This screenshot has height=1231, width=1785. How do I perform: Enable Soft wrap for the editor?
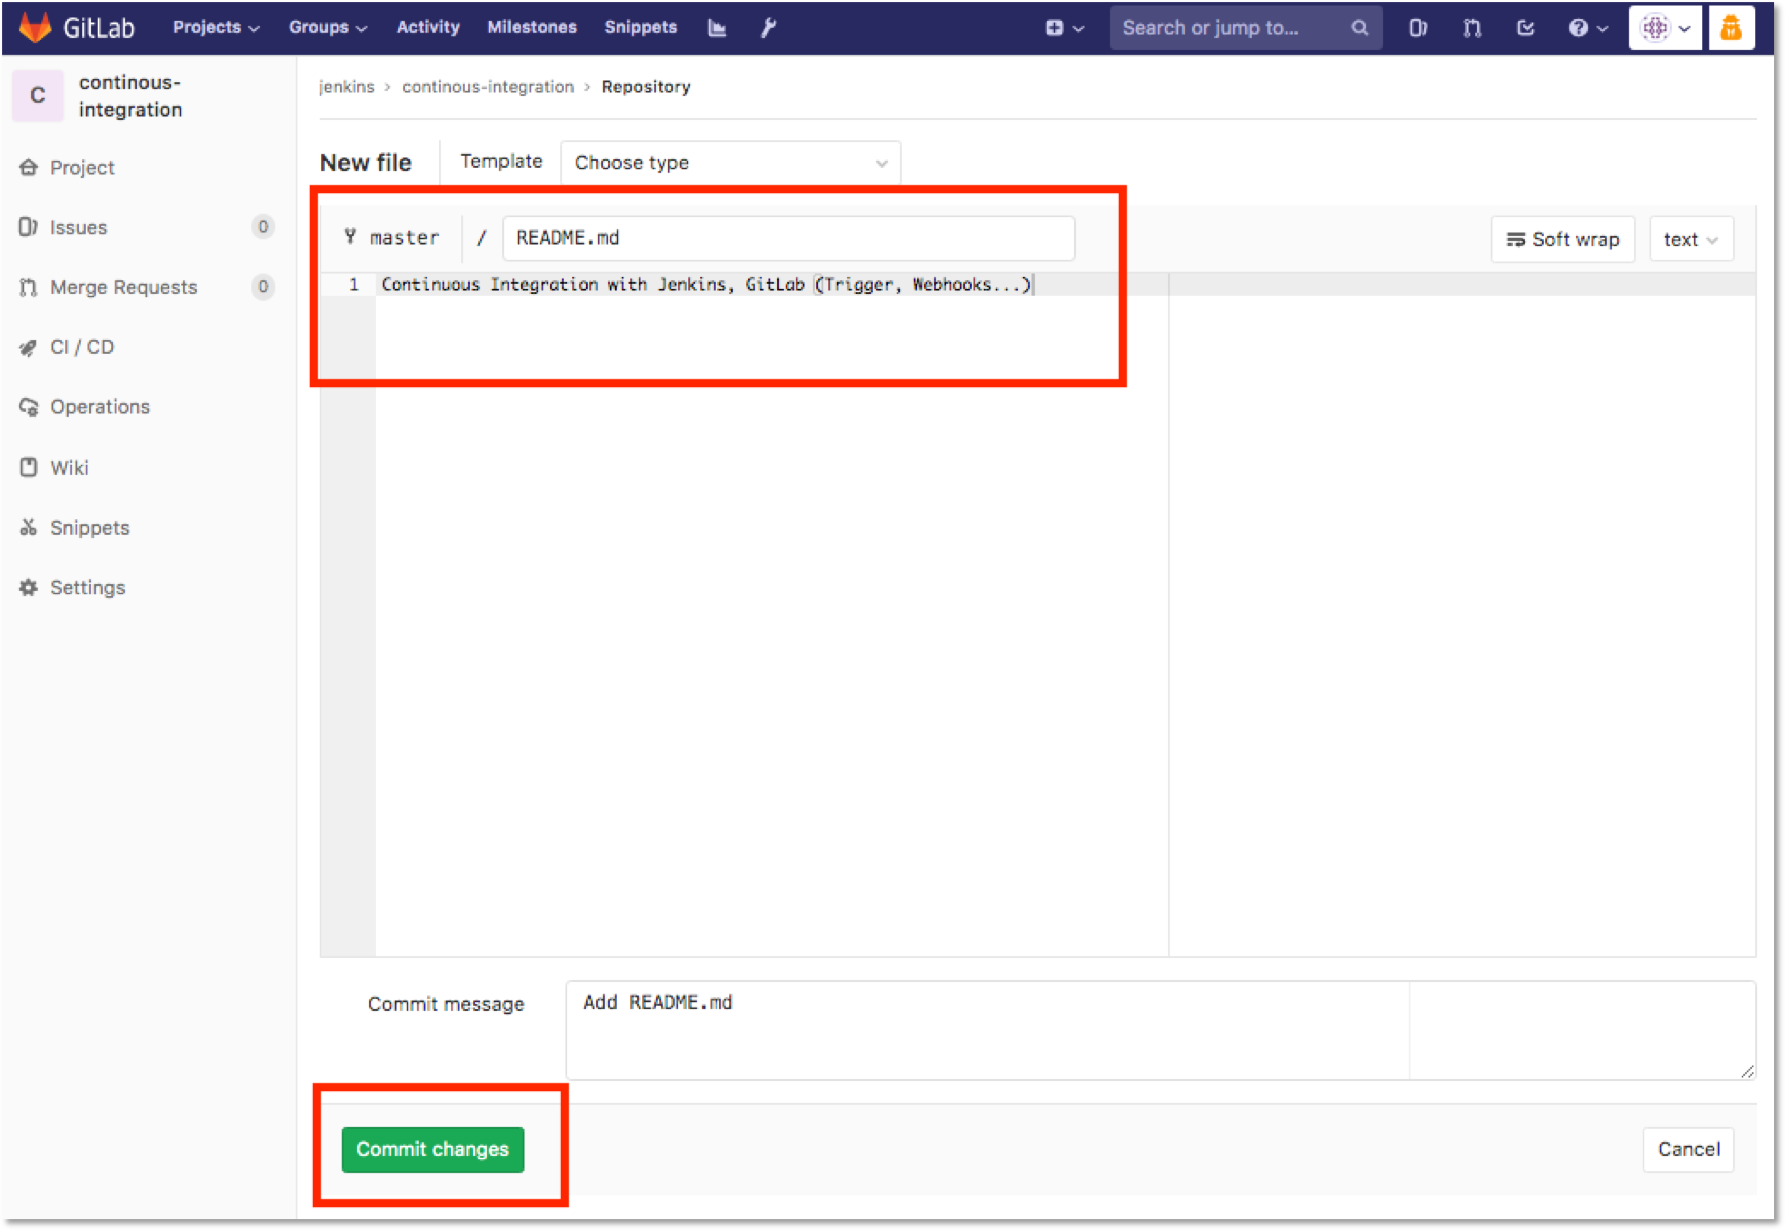[1562, 239]
